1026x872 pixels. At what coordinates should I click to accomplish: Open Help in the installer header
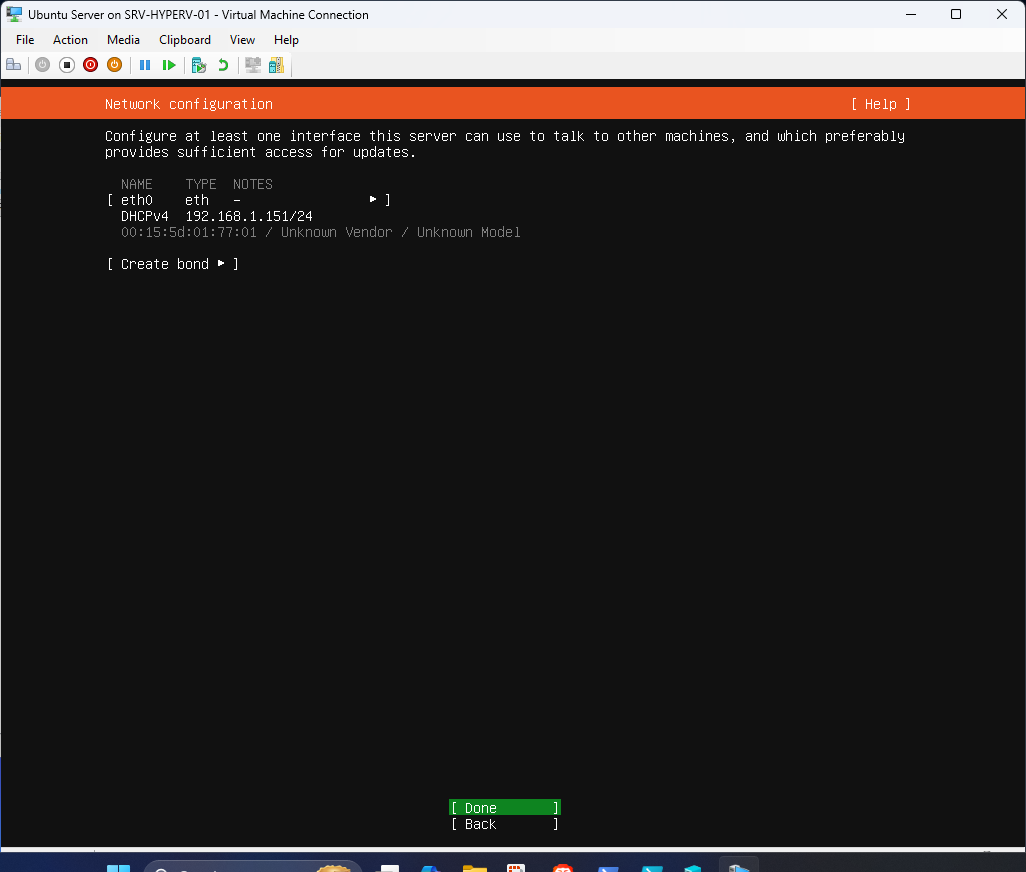pos(879,104)
